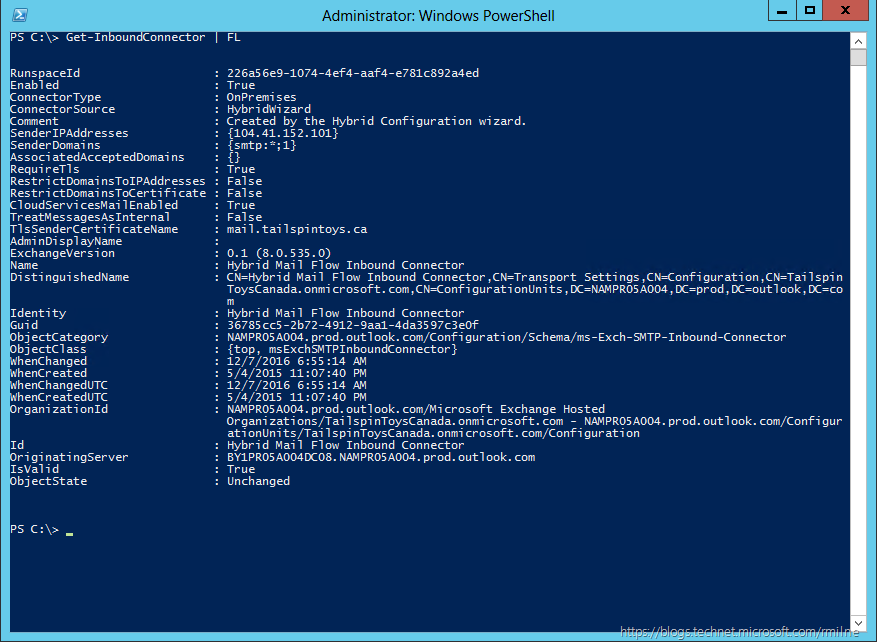Minimize the PowerShell window

[x=783, y=11]
